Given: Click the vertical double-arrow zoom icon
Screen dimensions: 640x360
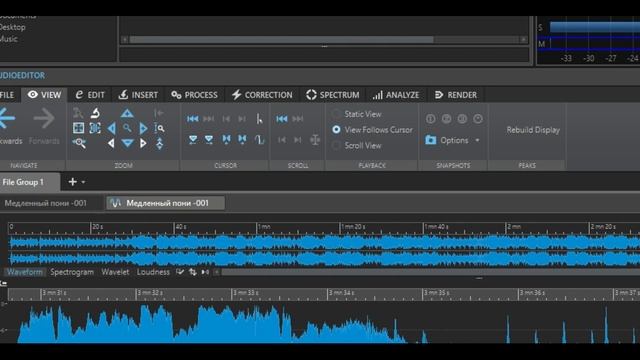Looking at the screenshot, I should point(160,143).
